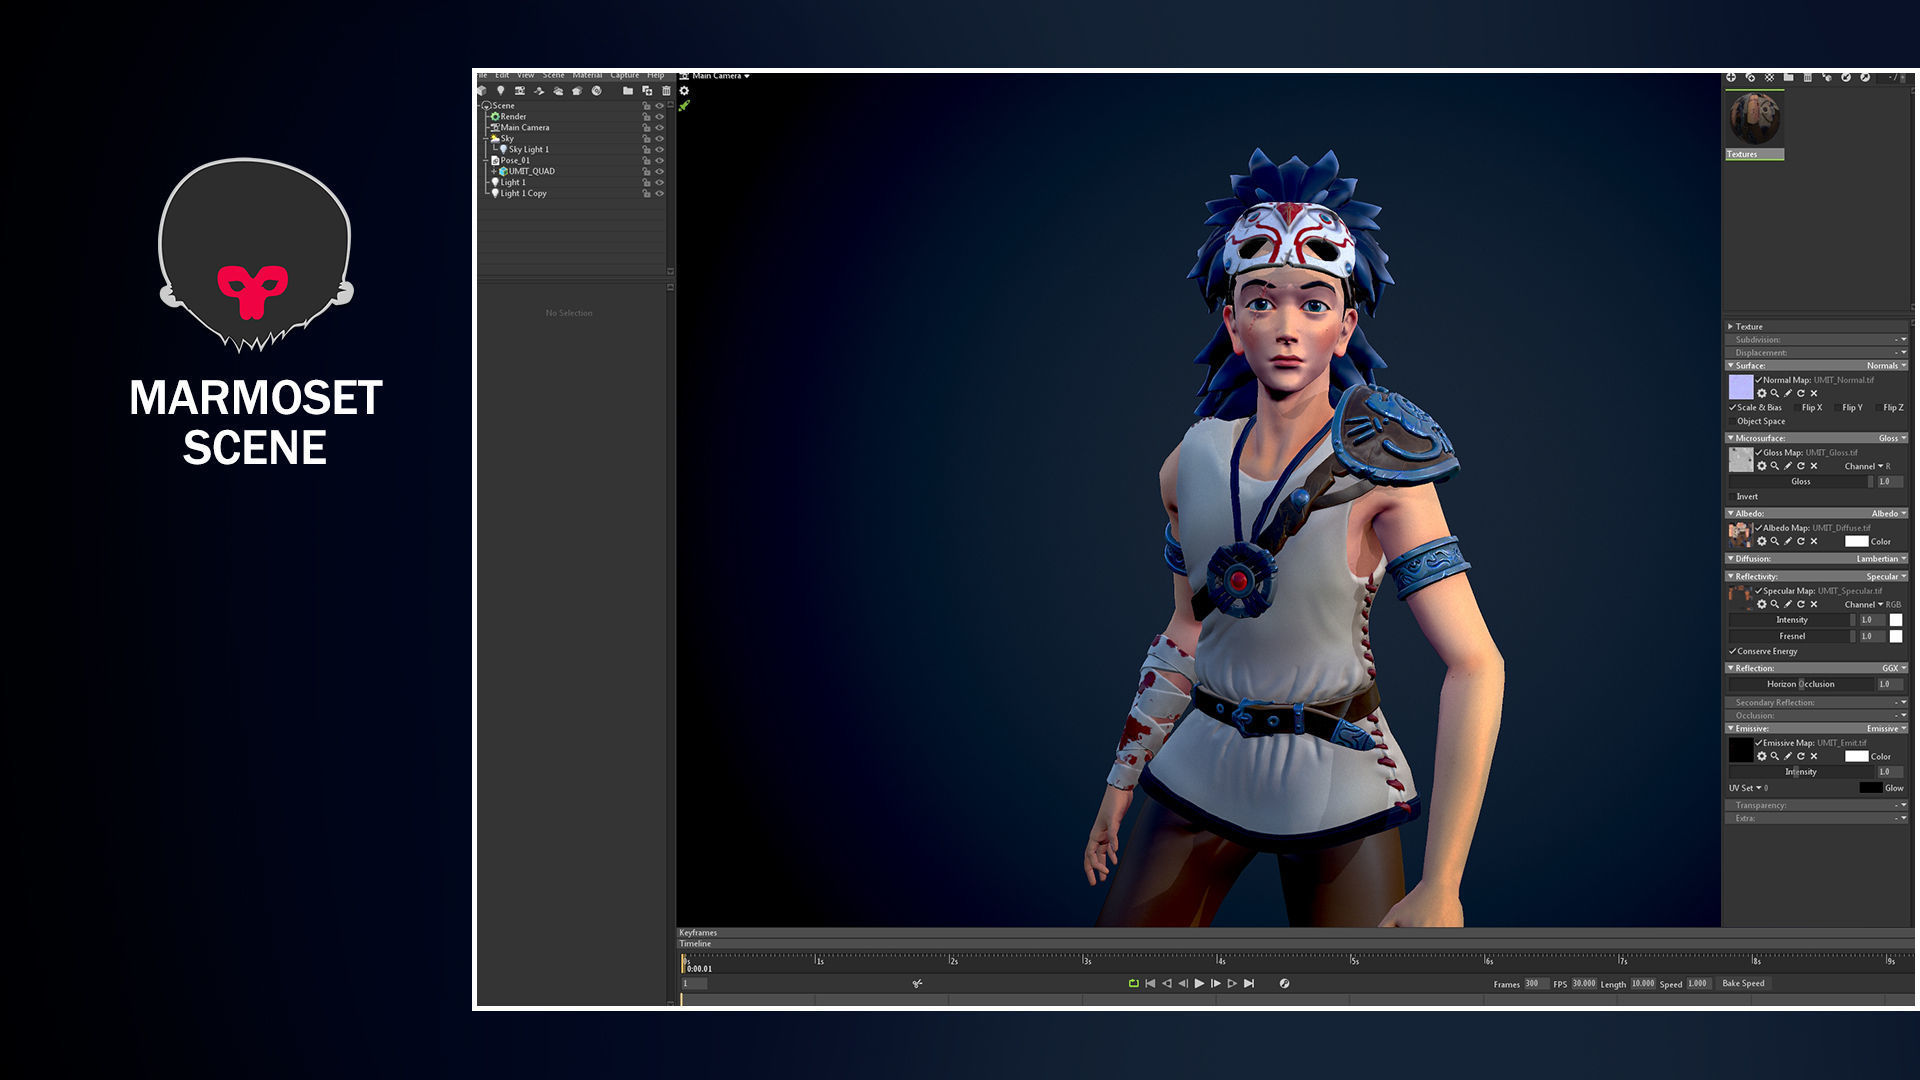Click the green rocket icon in viewport
The width and height of the screenshot is (1920, 1080).
(x=685, y=105)
